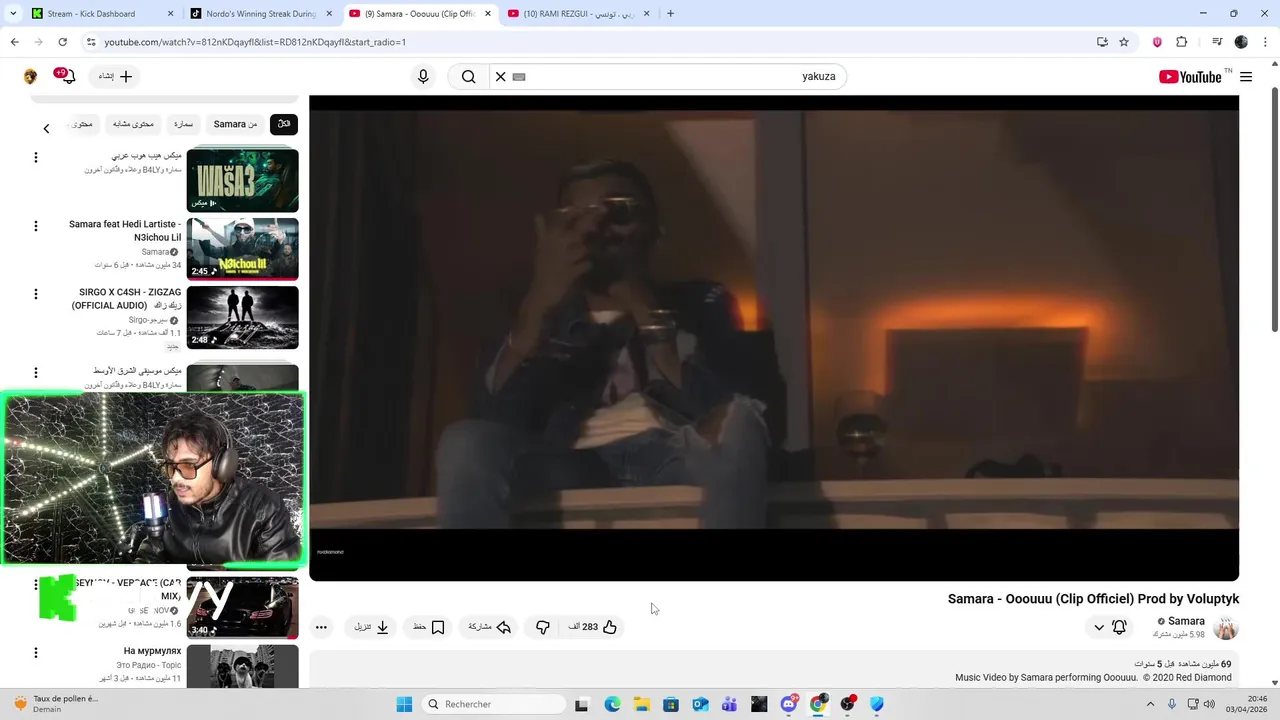Click the Share (مشاركة) button
The image size is (1280, 720).
pos(490,627)
